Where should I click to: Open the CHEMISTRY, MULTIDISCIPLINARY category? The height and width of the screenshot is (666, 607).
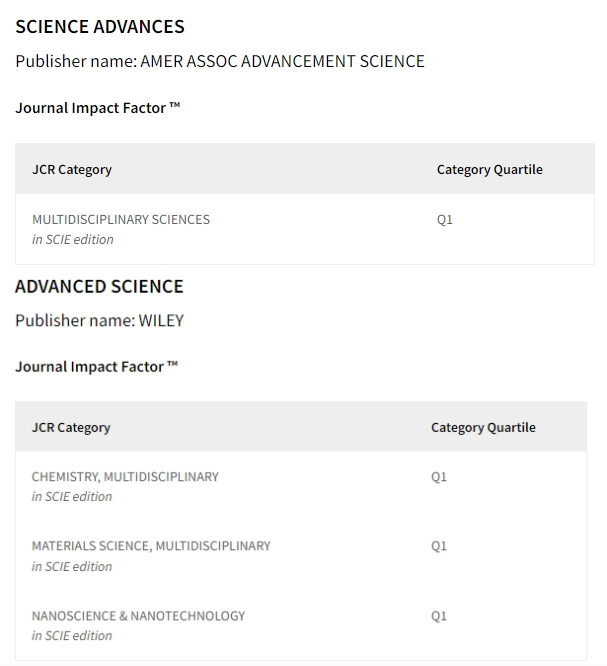point(125,477)
